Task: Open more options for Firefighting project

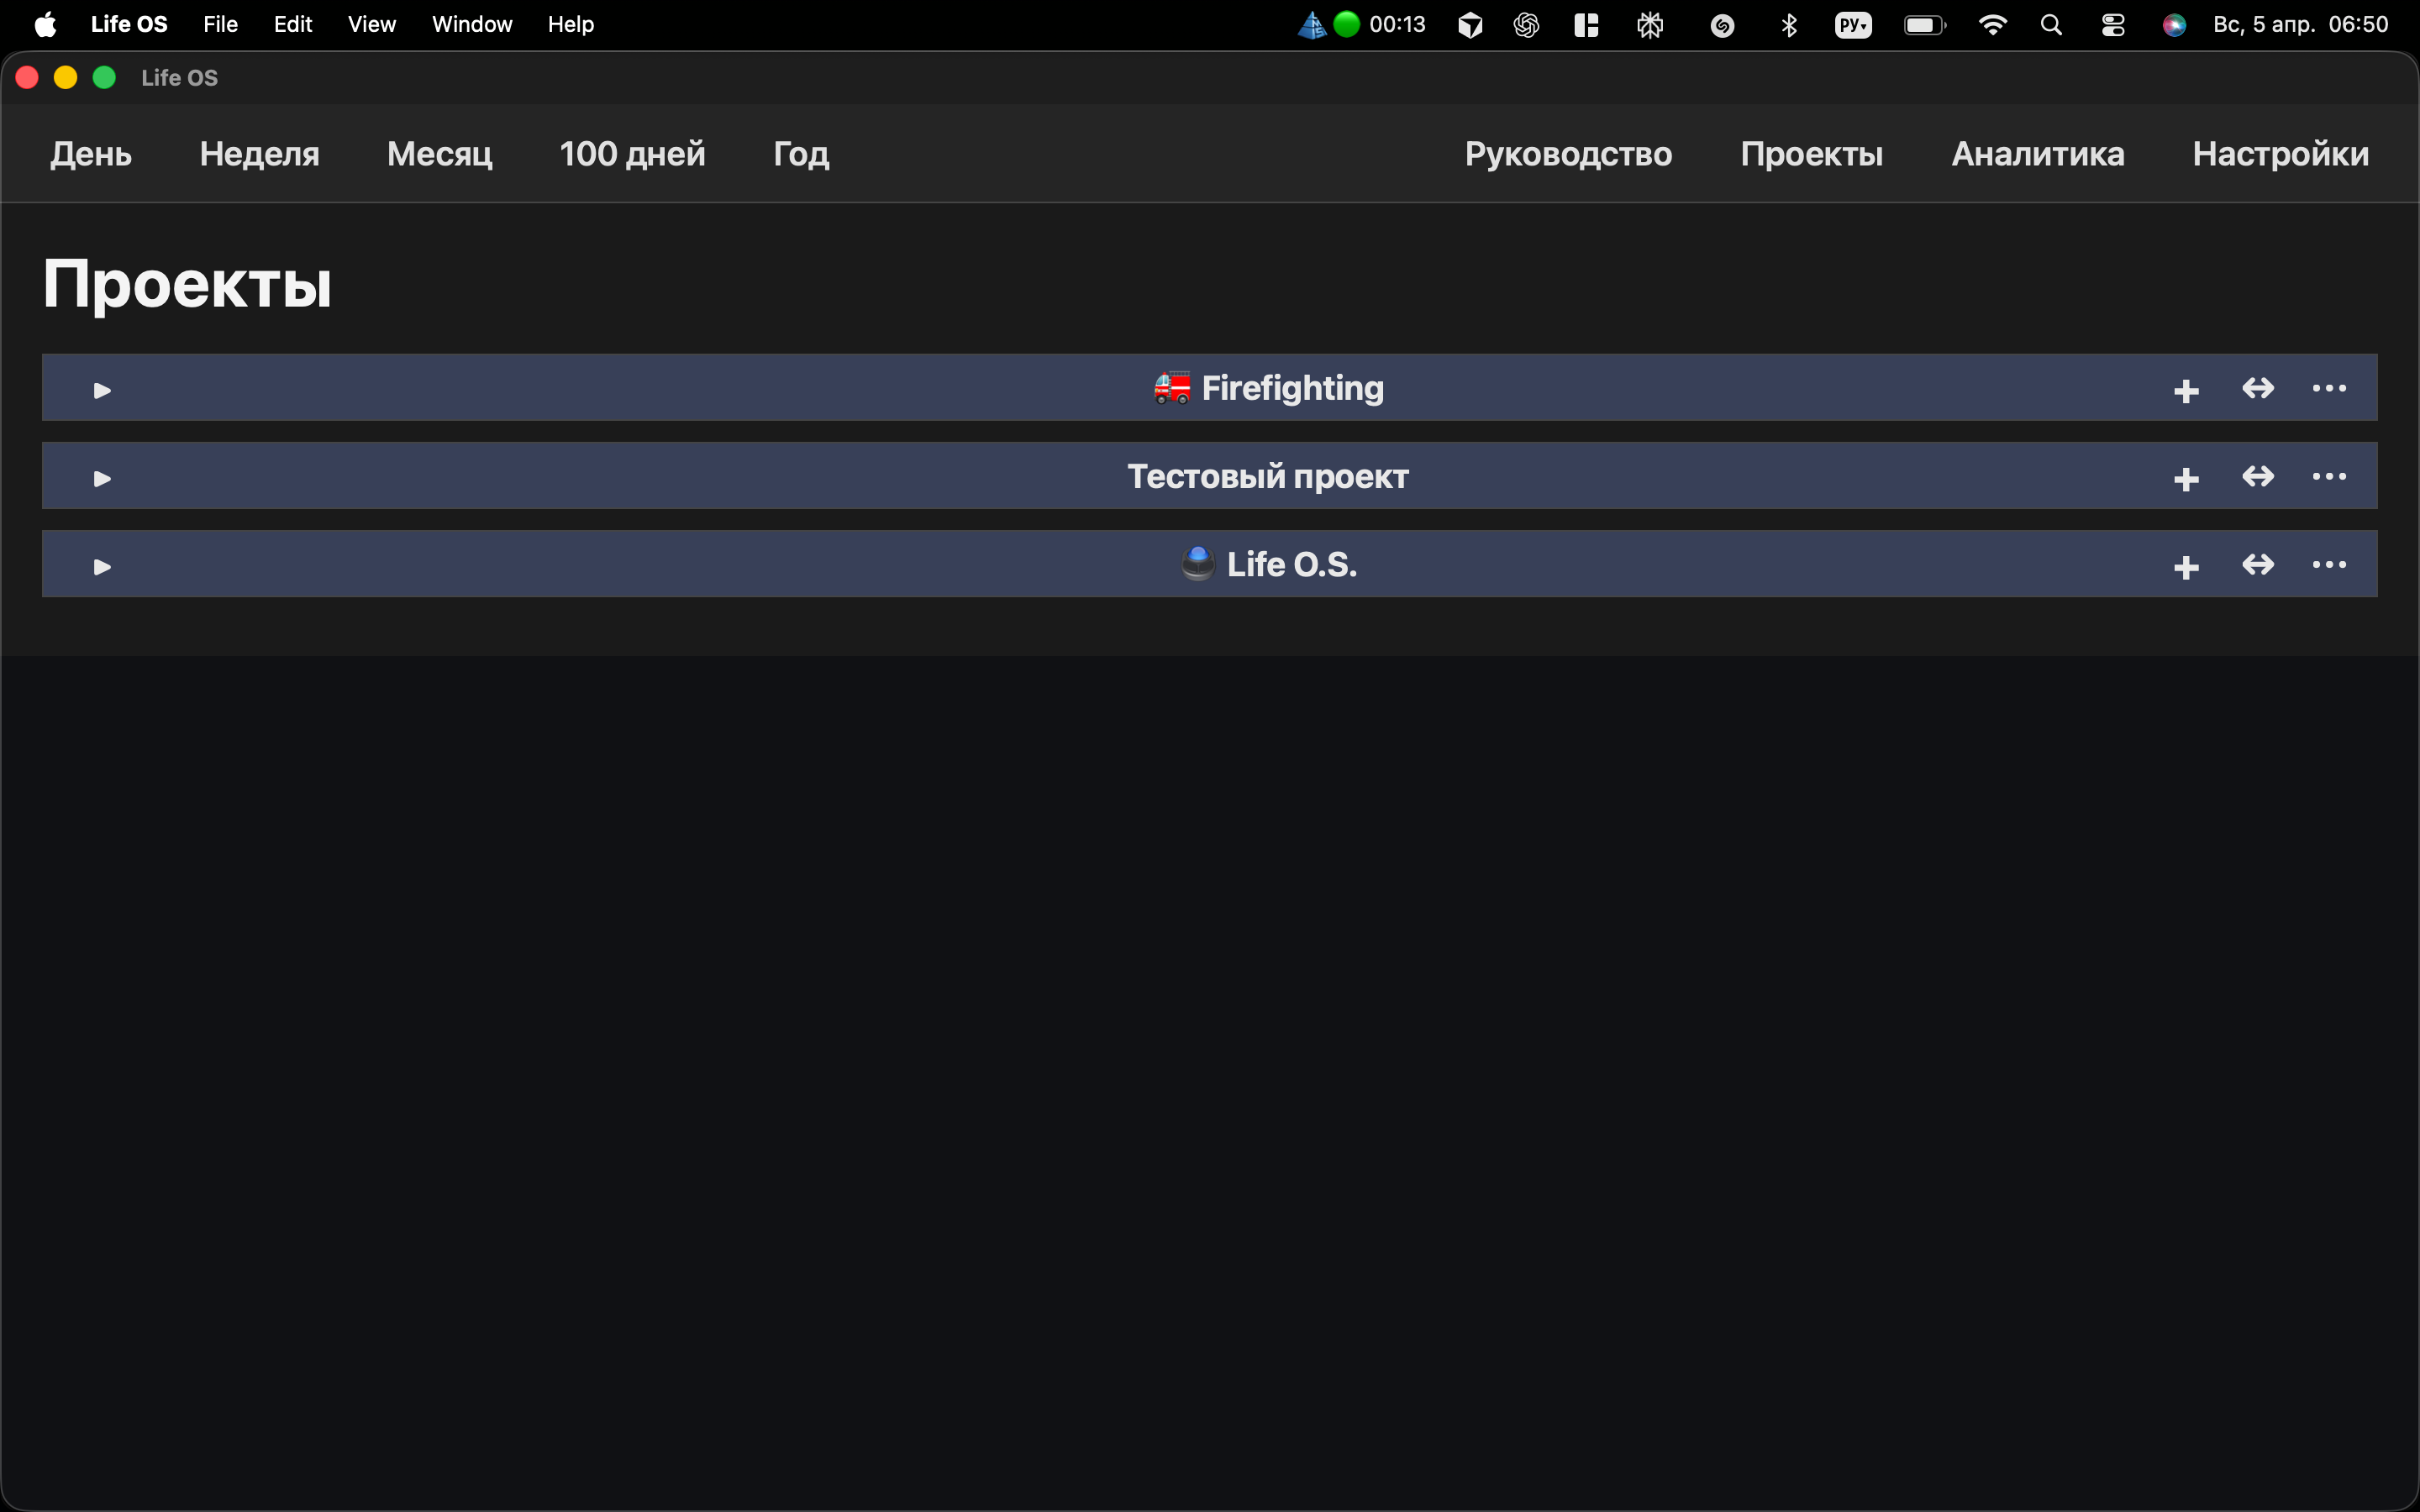Action: point(2329,388)
